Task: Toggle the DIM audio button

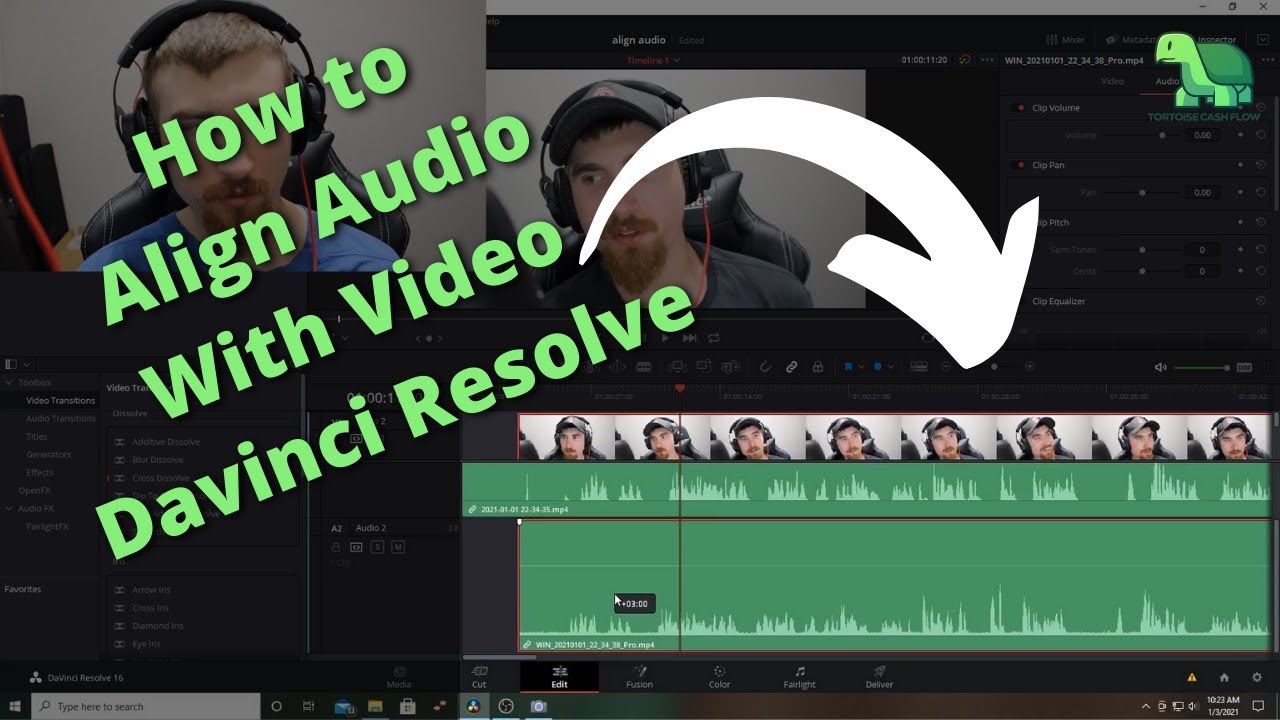Action: pos(1244,367)
